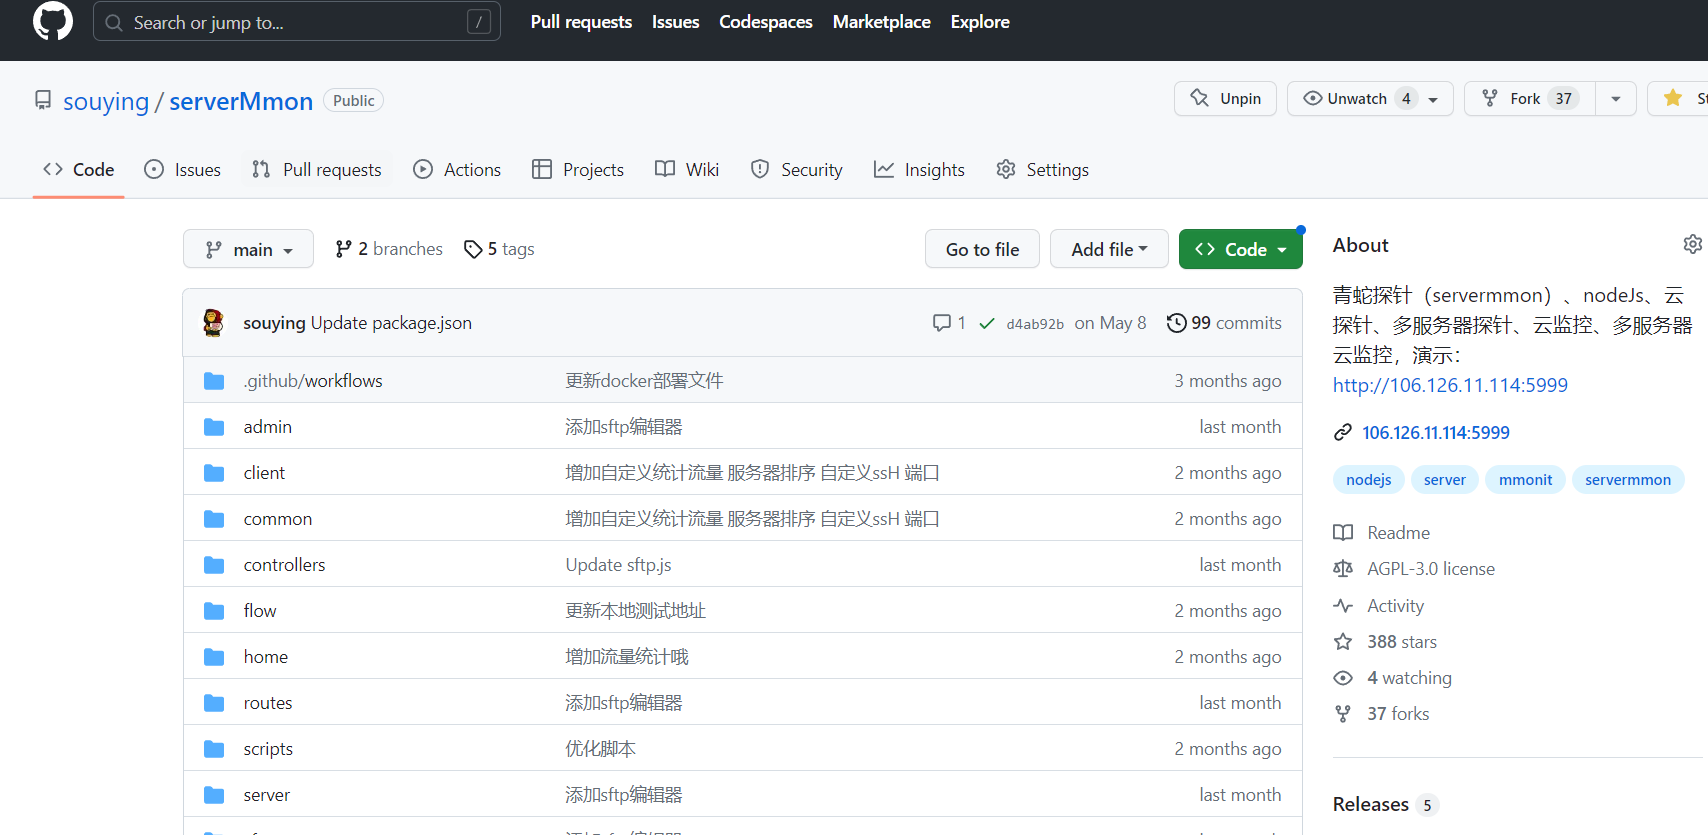Click Go to file button

pos(982,249)
